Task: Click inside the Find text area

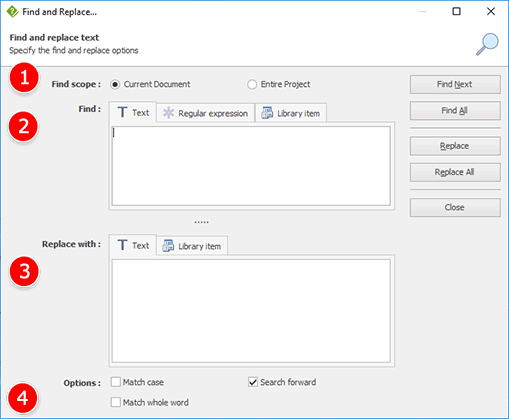Action: pos(251,166)
